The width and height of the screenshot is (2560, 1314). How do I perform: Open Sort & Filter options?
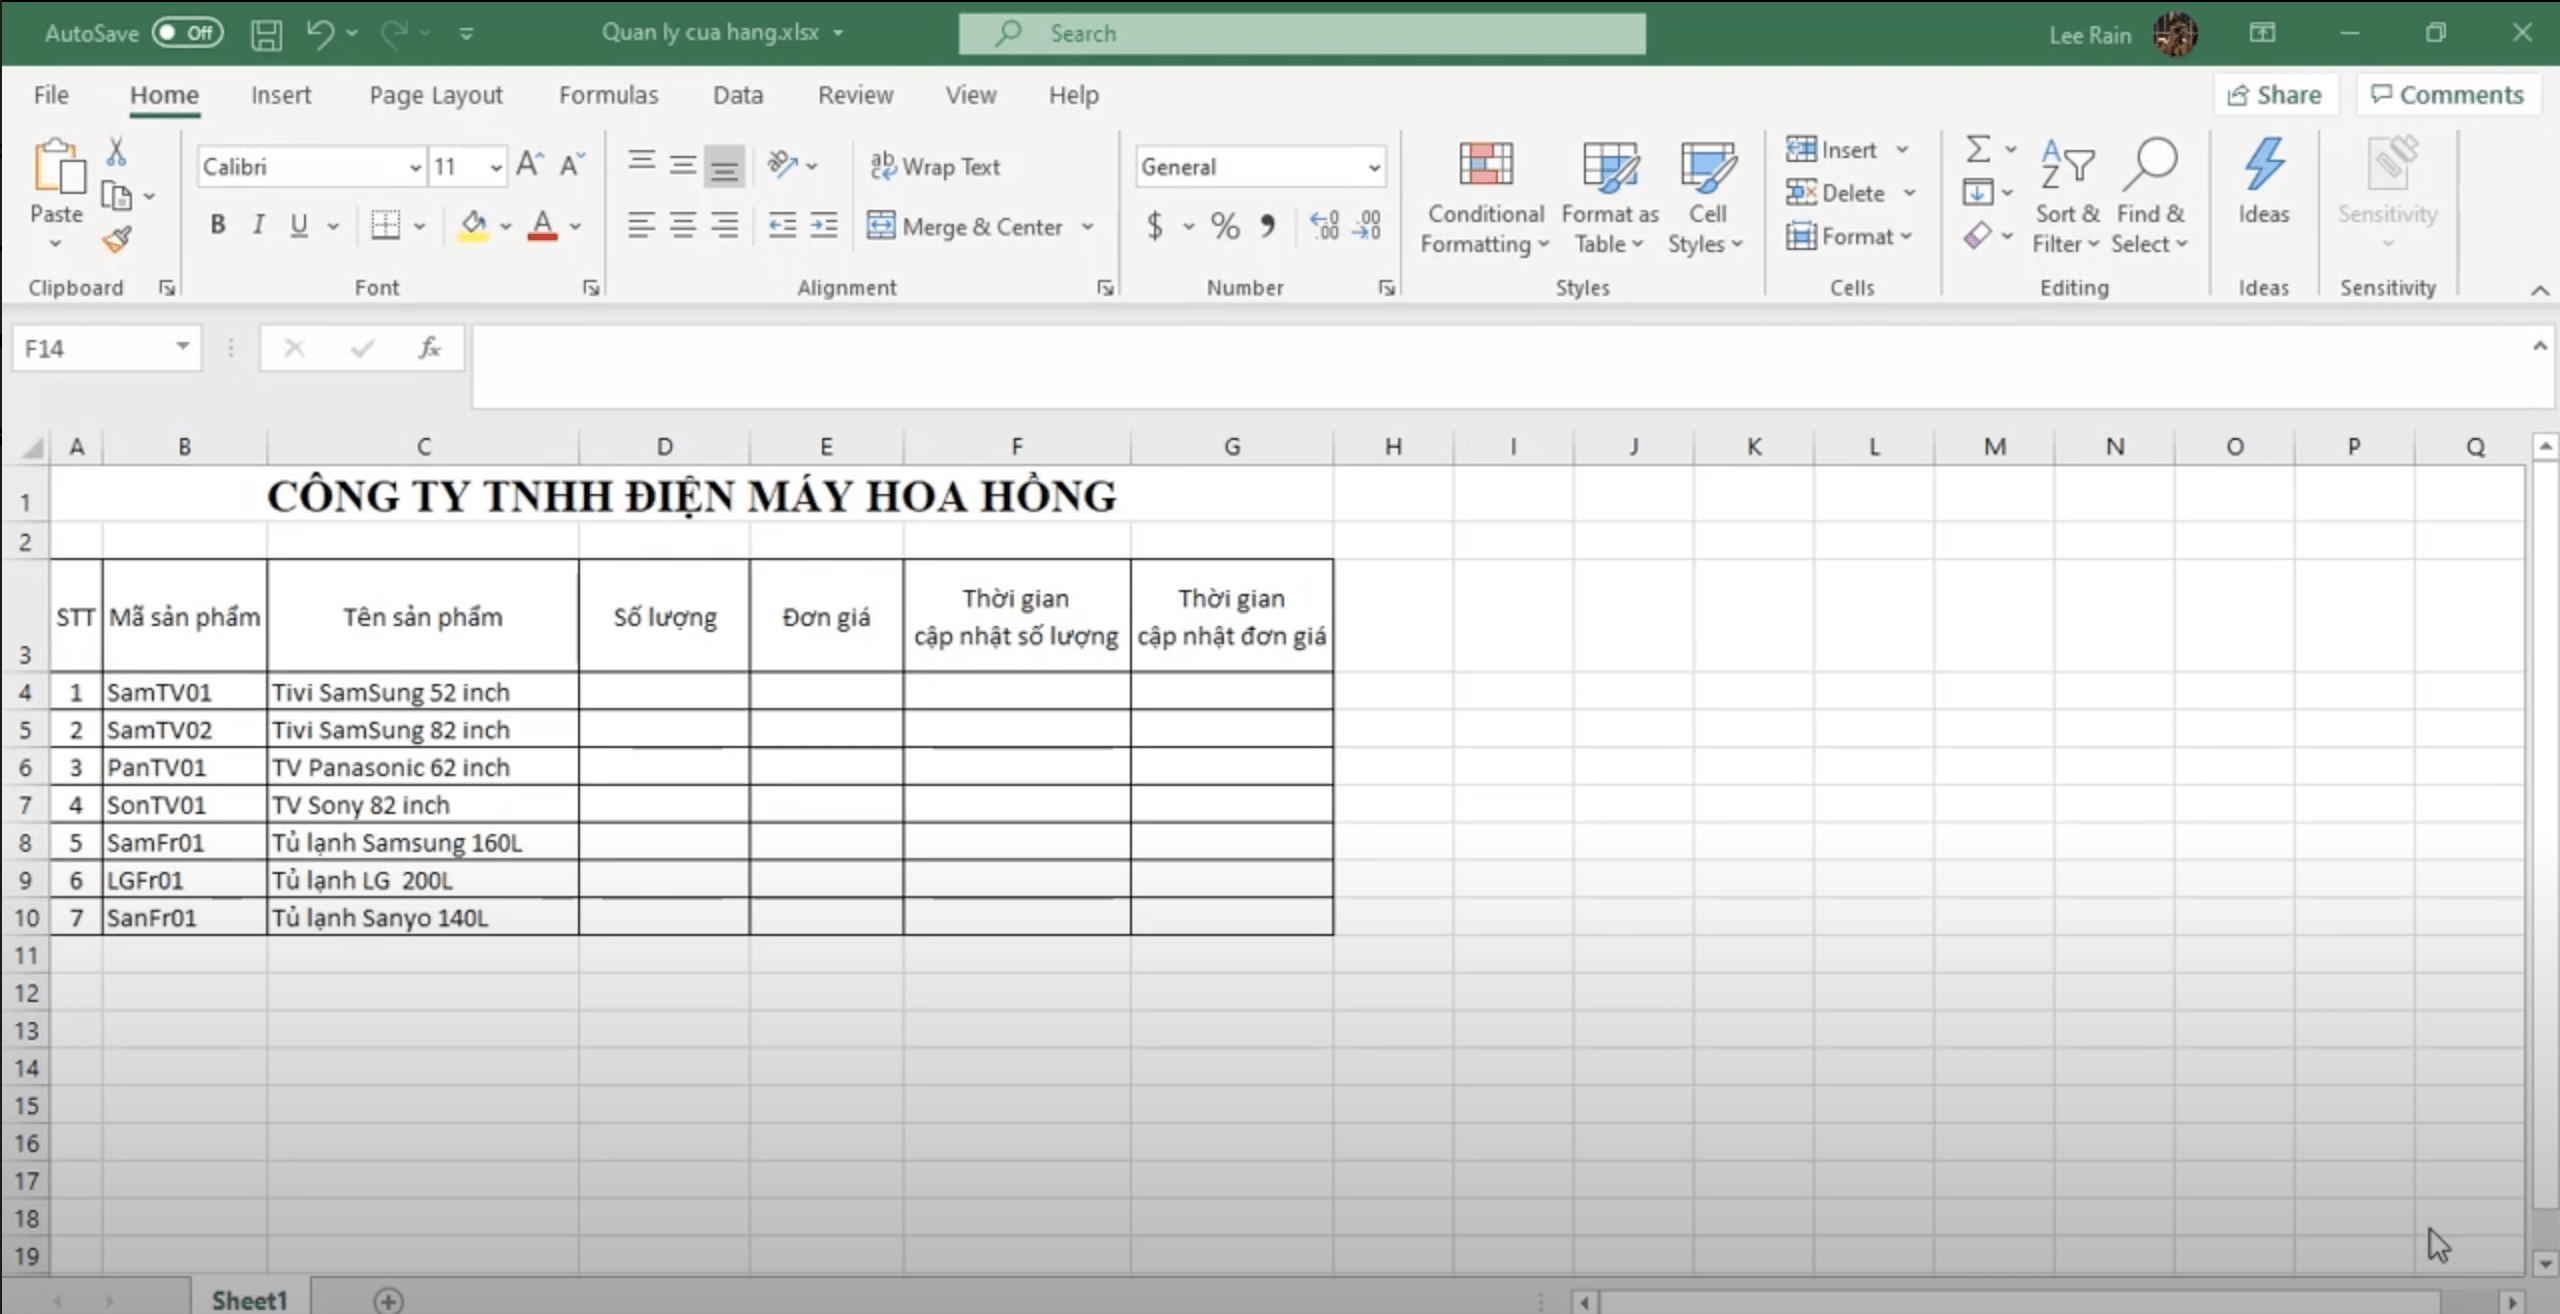click(x=2065, y=195)
